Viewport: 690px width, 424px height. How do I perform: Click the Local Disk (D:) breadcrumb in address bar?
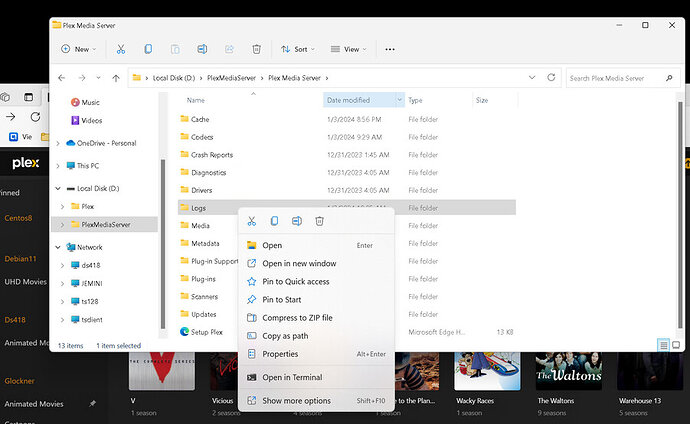(x=174, y=78)
